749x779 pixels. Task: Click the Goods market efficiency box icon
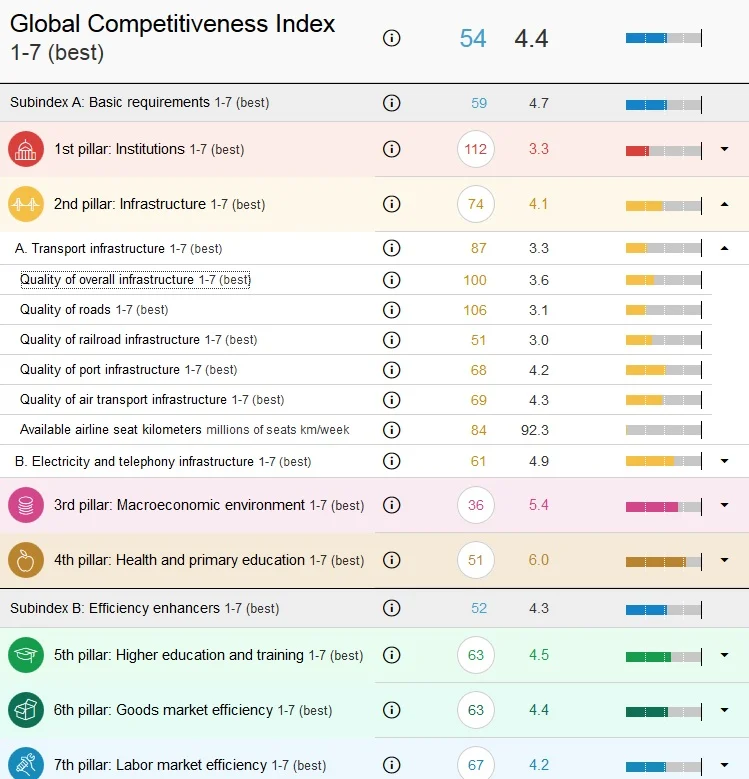pyautogui.click(x=26, y=710)
